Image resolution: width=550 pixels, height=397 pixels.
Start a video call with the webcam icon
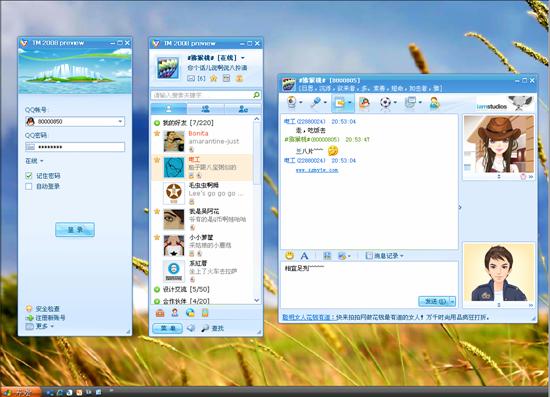[292, 102]
